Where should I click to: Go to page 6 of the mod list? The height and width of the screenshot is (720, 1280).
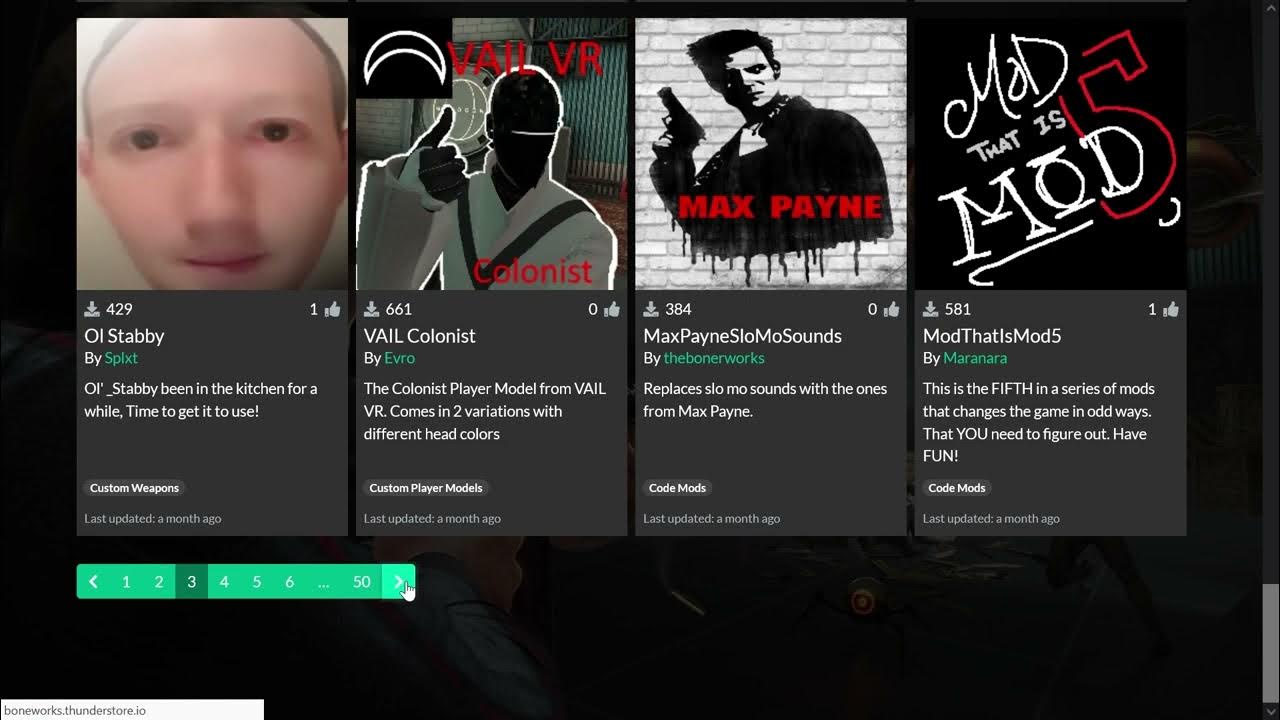290,582
